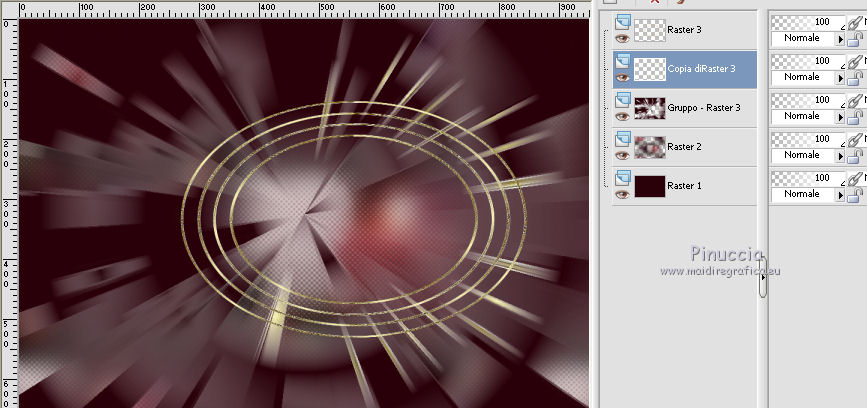Screen dimensions: 867x408
Task: Toggle the padlock for Copia diRaster 3
Action: click(x=855, y=78)
